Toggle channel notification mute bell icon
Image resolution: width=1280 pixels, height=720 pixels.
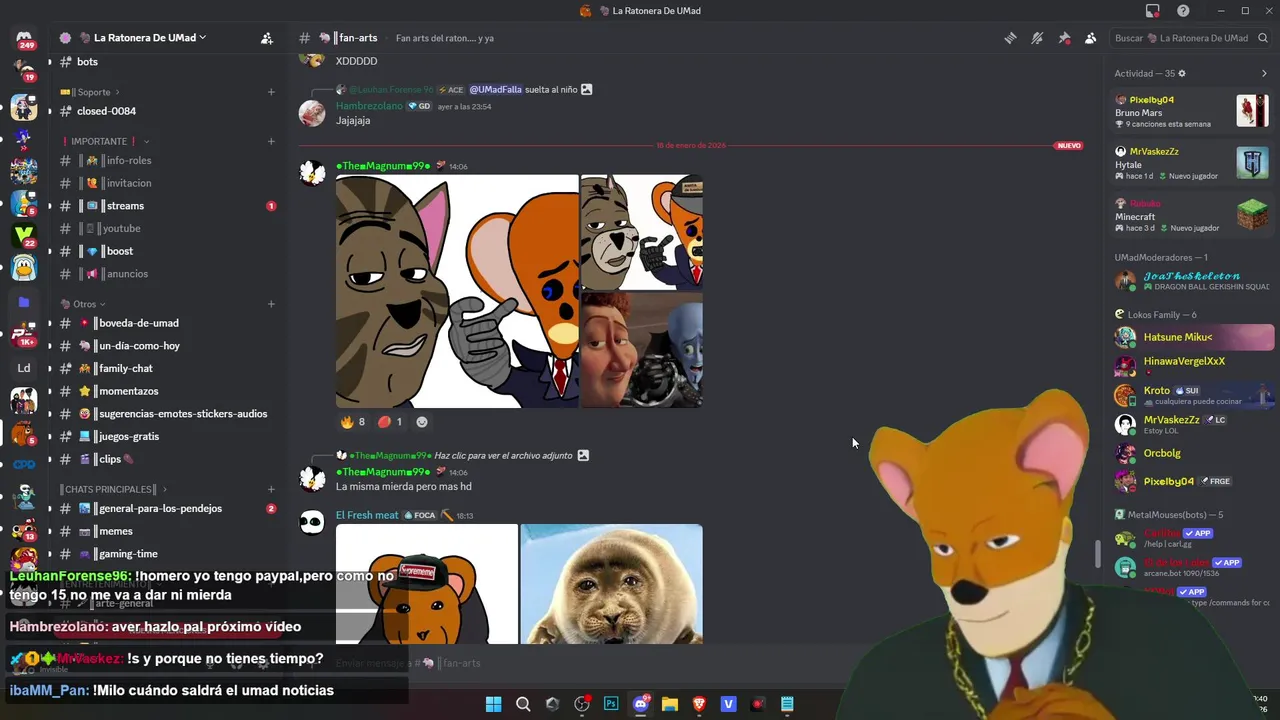tap(1037, 38)
